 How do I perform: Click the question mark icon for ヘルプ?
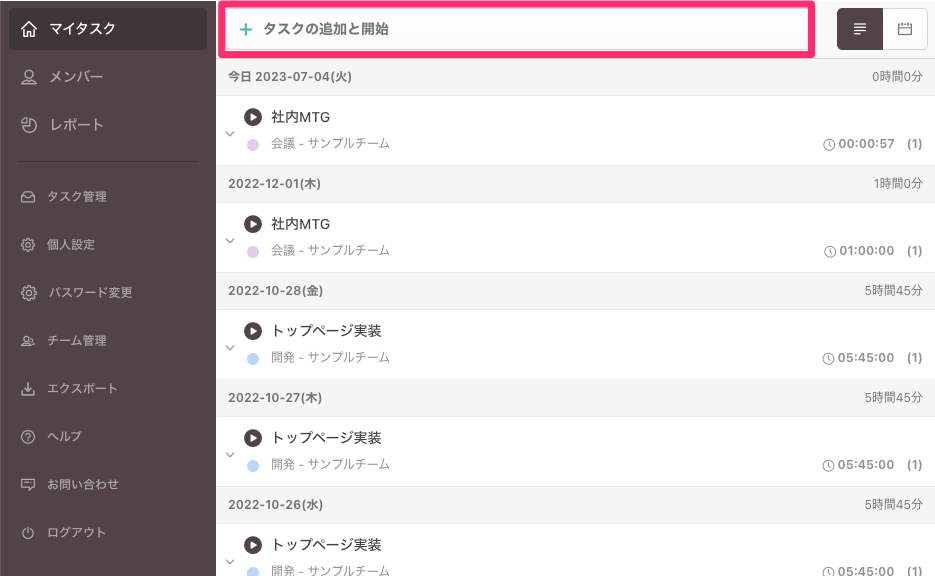click(28, 437)
